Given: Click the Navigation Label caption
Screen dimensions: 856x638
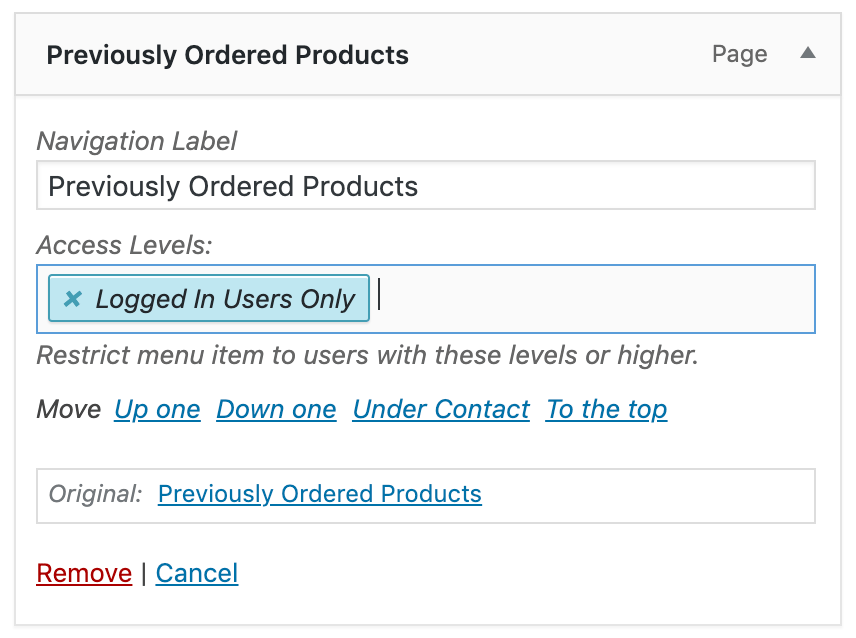Looking at the screenshot, I should pyautogui.click(x=137, y=141).
